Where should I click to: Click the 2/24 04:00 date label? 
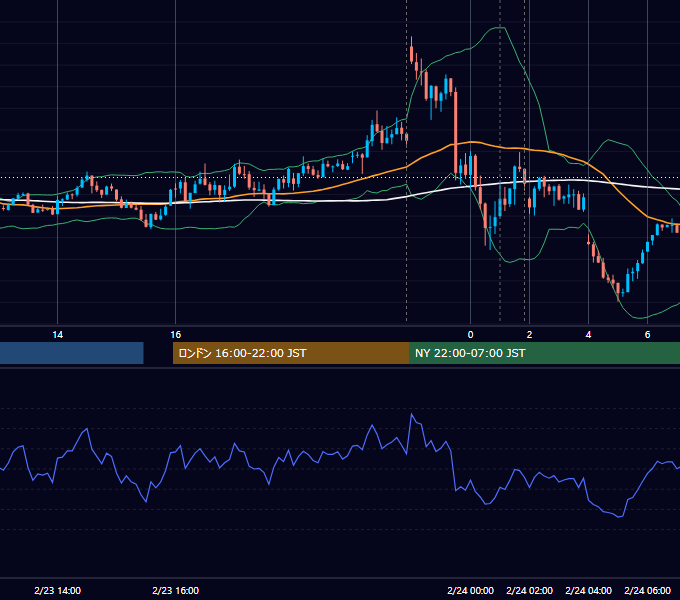tap(588, 590)
